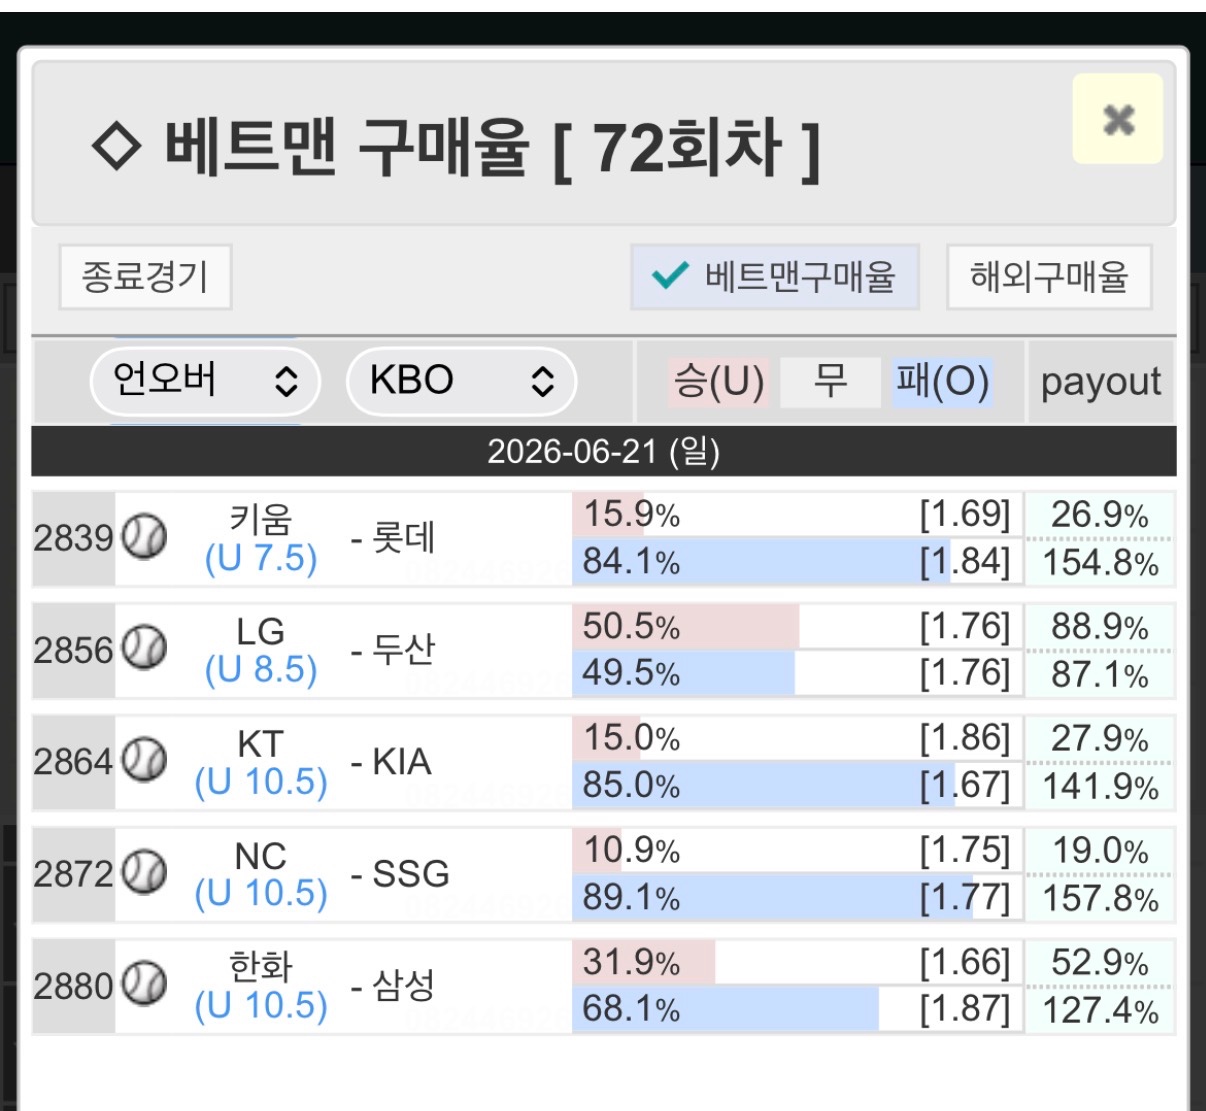Click the 두산 team name
This screenshot has height=1111, width=1206.
pos(403,650)
